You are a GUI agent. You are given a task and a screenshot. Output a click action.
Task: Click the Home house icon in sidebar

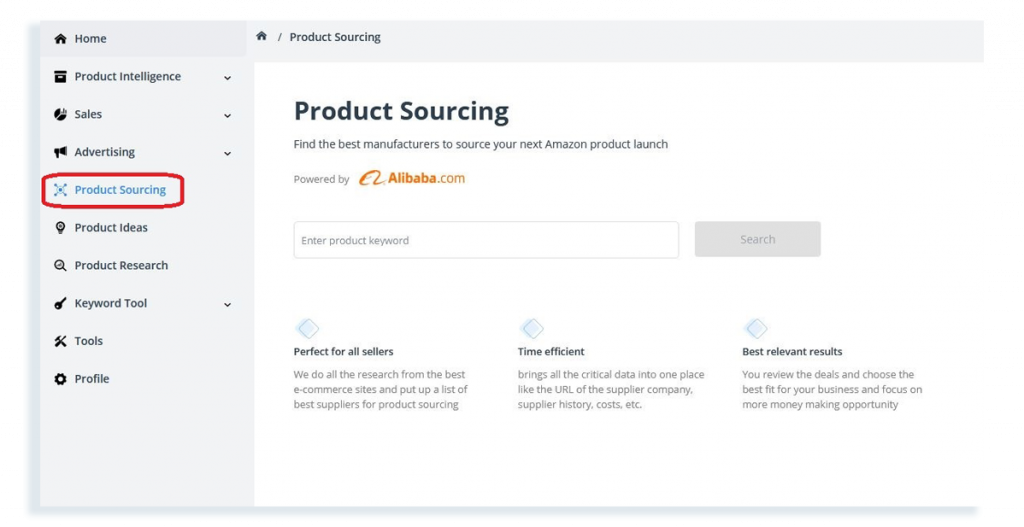(x=60, y=39)
